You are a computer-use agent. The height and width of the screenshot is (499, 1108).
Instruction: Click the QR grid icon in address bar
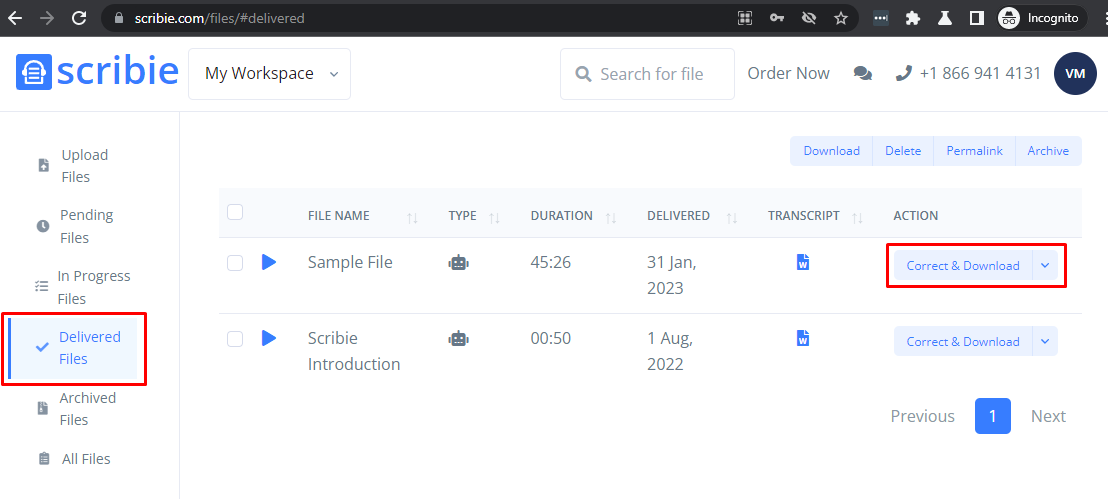pos(745,18)
